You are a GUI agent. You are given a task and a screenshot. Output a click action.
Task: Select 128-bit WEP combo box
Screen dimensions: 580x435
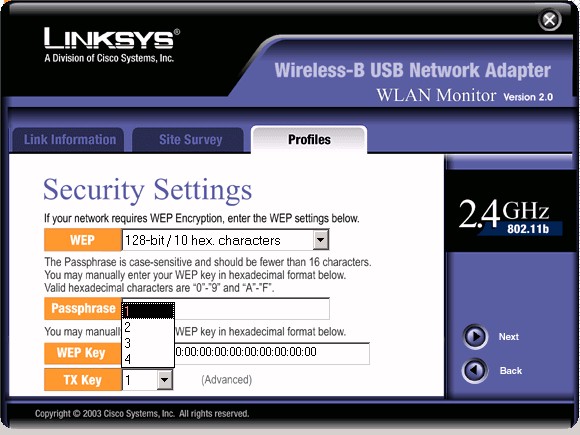pyautogui.click(x=225, y=240)
